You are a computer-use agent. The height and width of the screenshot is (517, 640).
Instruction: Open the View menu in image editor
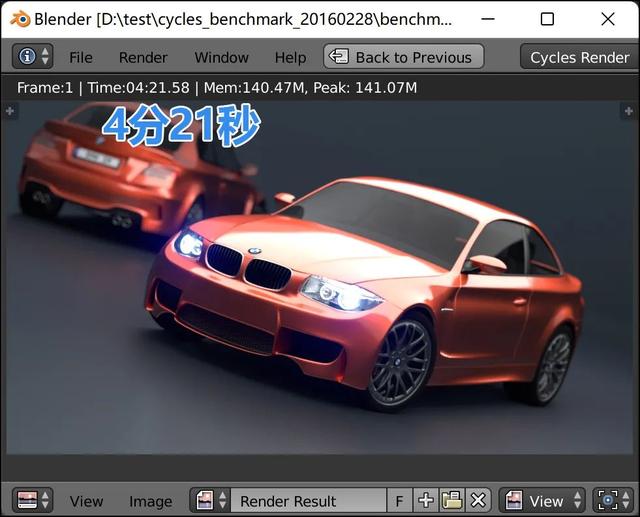click(86, 501)
